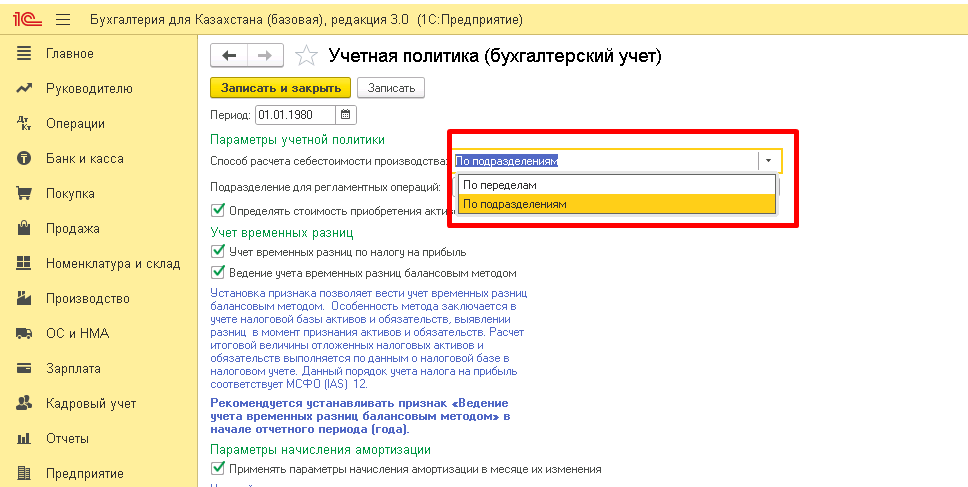Open the Производство section in sidebar
This screenshot has height=487, width=968.
click(x=88, y=299)
